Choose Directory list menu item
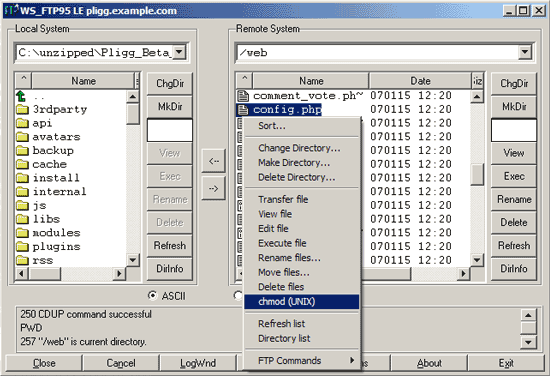 tap(302, 338)
